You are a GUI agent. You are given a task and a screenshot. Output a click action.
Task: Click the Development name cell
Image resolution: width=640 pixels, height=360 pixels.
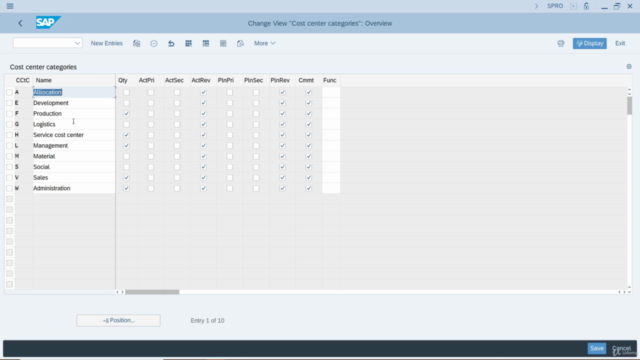pyautogui.click(x=74, y=103)
